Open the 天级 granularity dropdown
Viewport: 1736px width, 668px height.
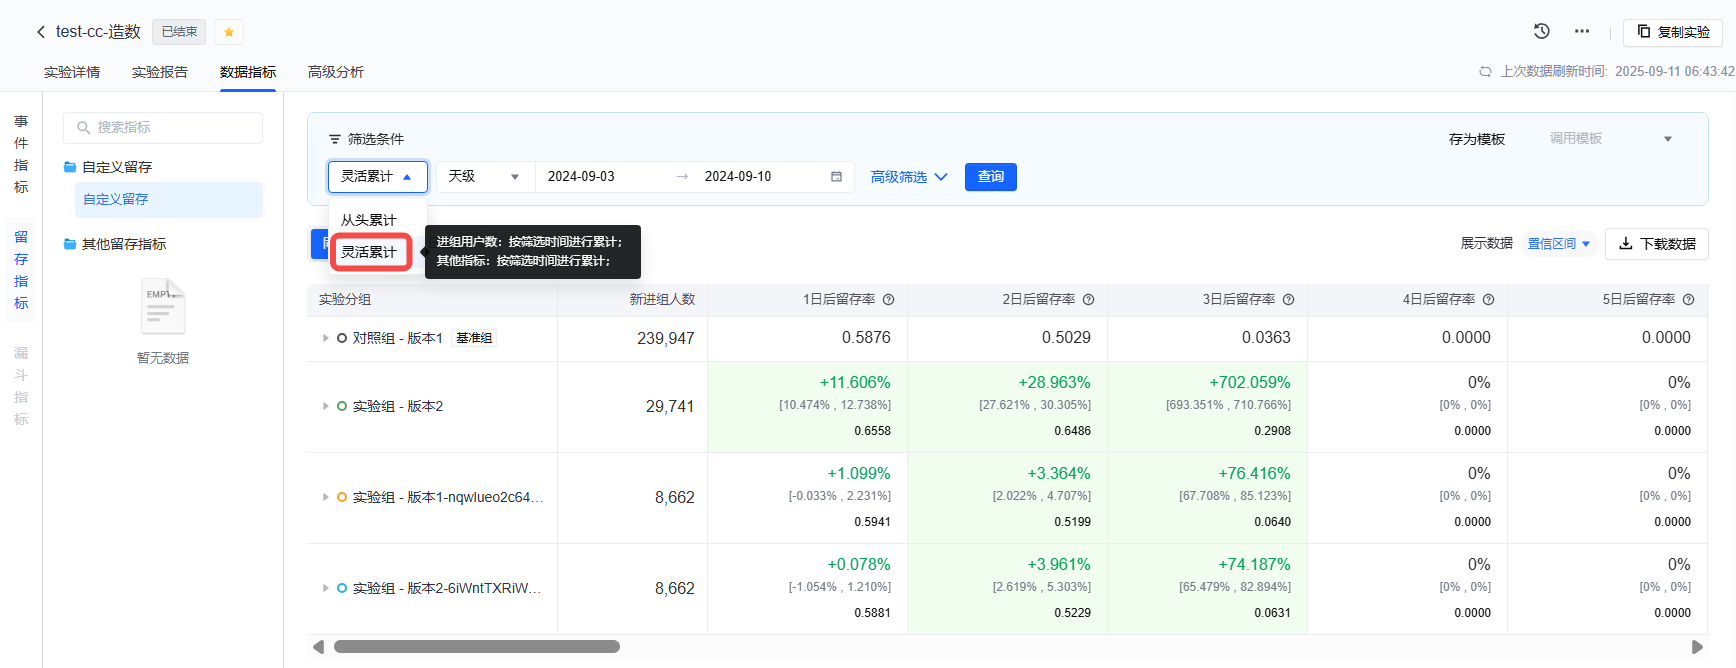(484, 177)
